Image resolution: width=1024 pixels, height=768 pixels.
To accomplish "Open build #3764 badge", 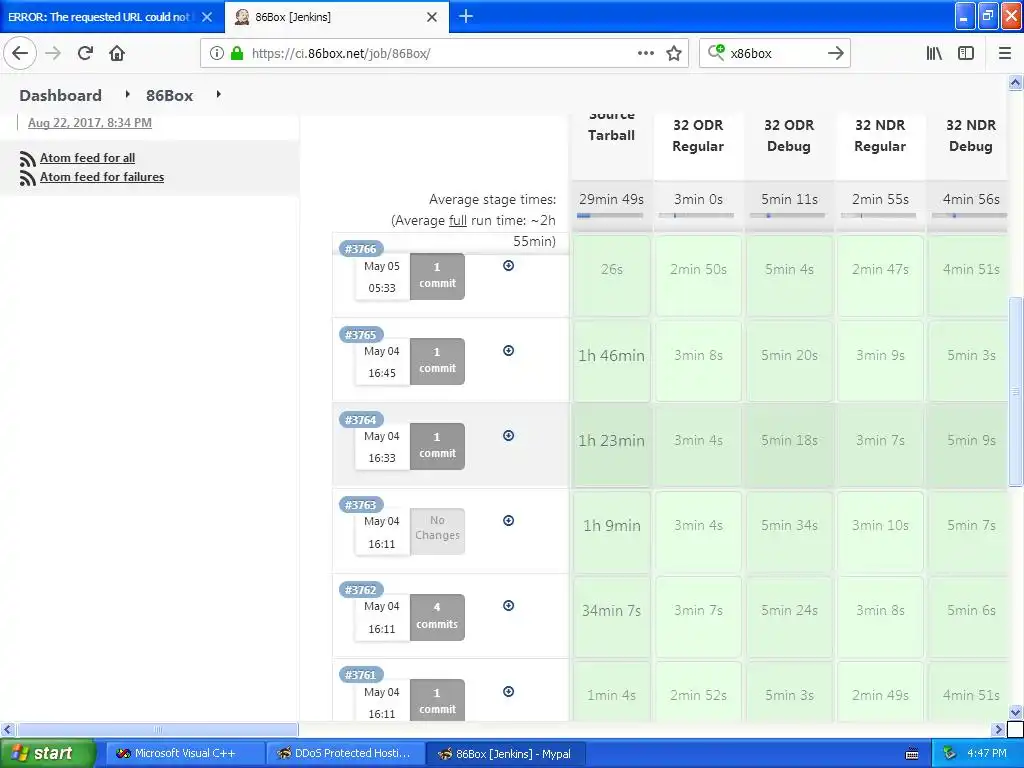I will pos(360,420).
